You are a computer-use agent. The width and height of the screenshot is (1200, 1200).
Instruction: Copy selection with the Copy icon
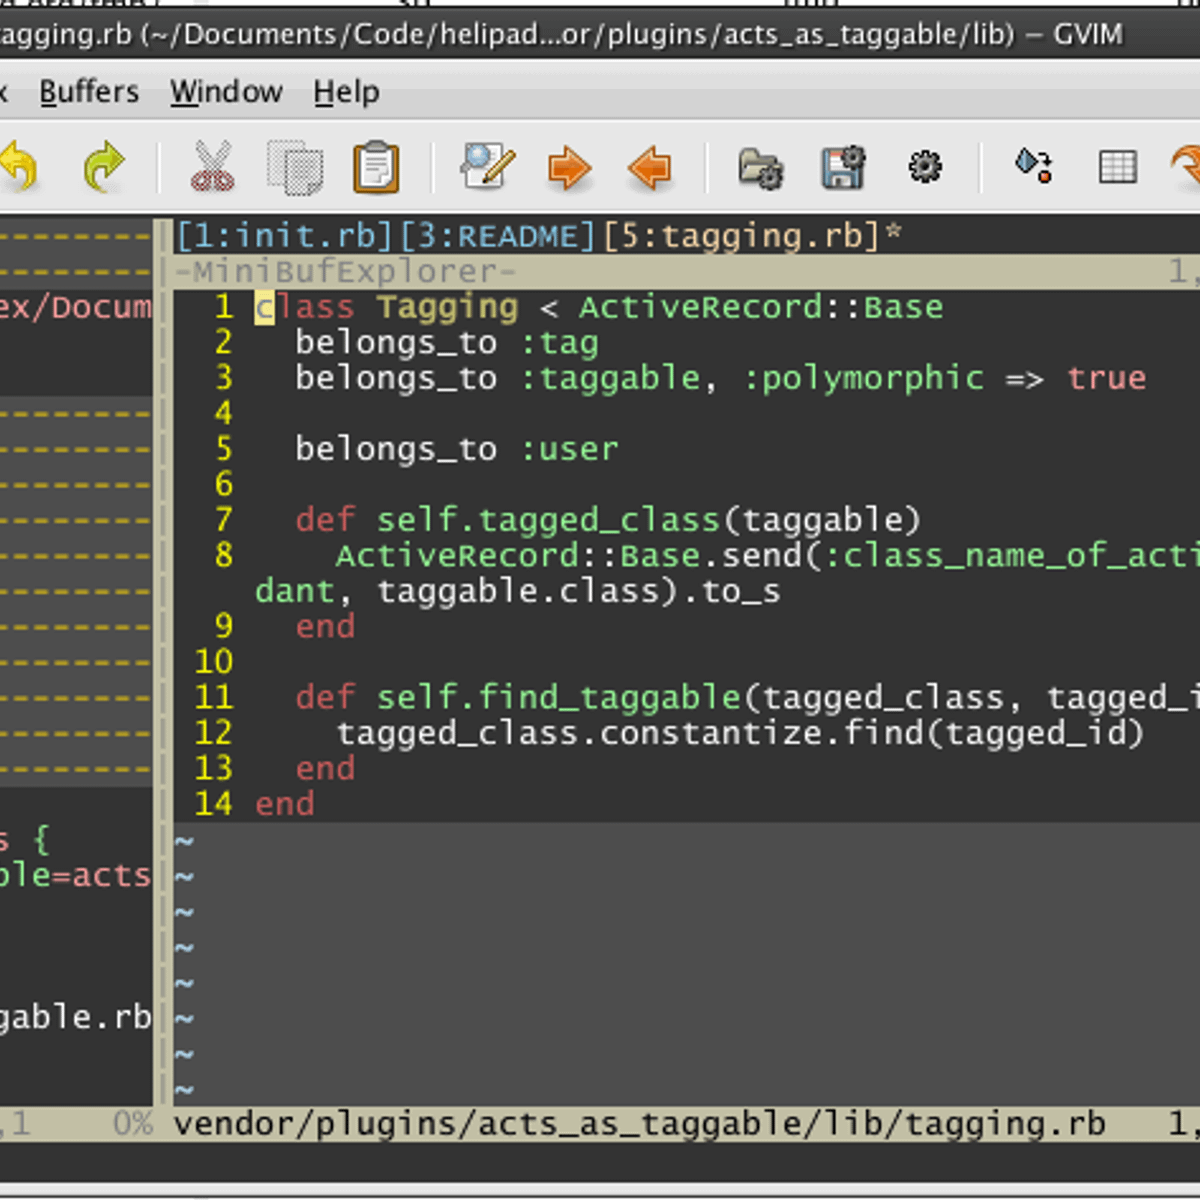pos(295,167)
